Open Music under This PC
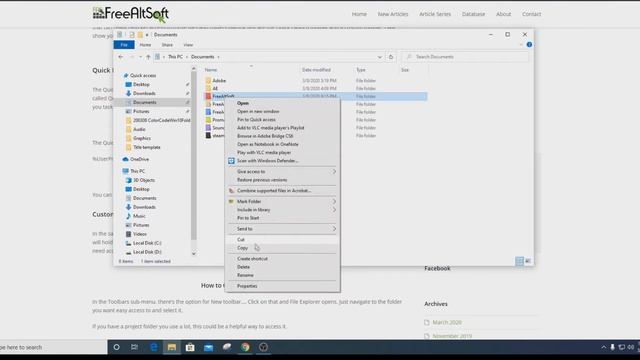Screen dimensions: 640x360 (139, 216)
